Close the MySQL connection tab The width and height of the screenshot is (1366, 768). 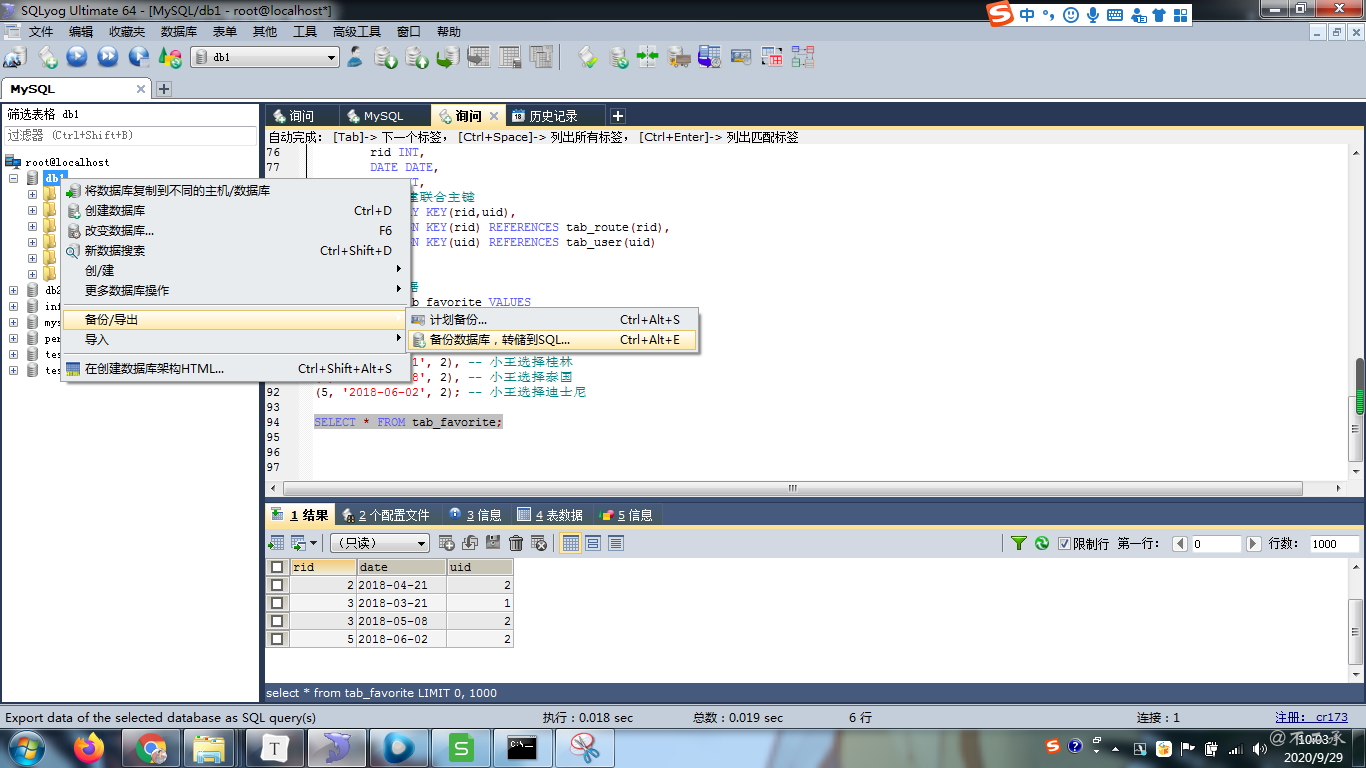tap(141, 89)
